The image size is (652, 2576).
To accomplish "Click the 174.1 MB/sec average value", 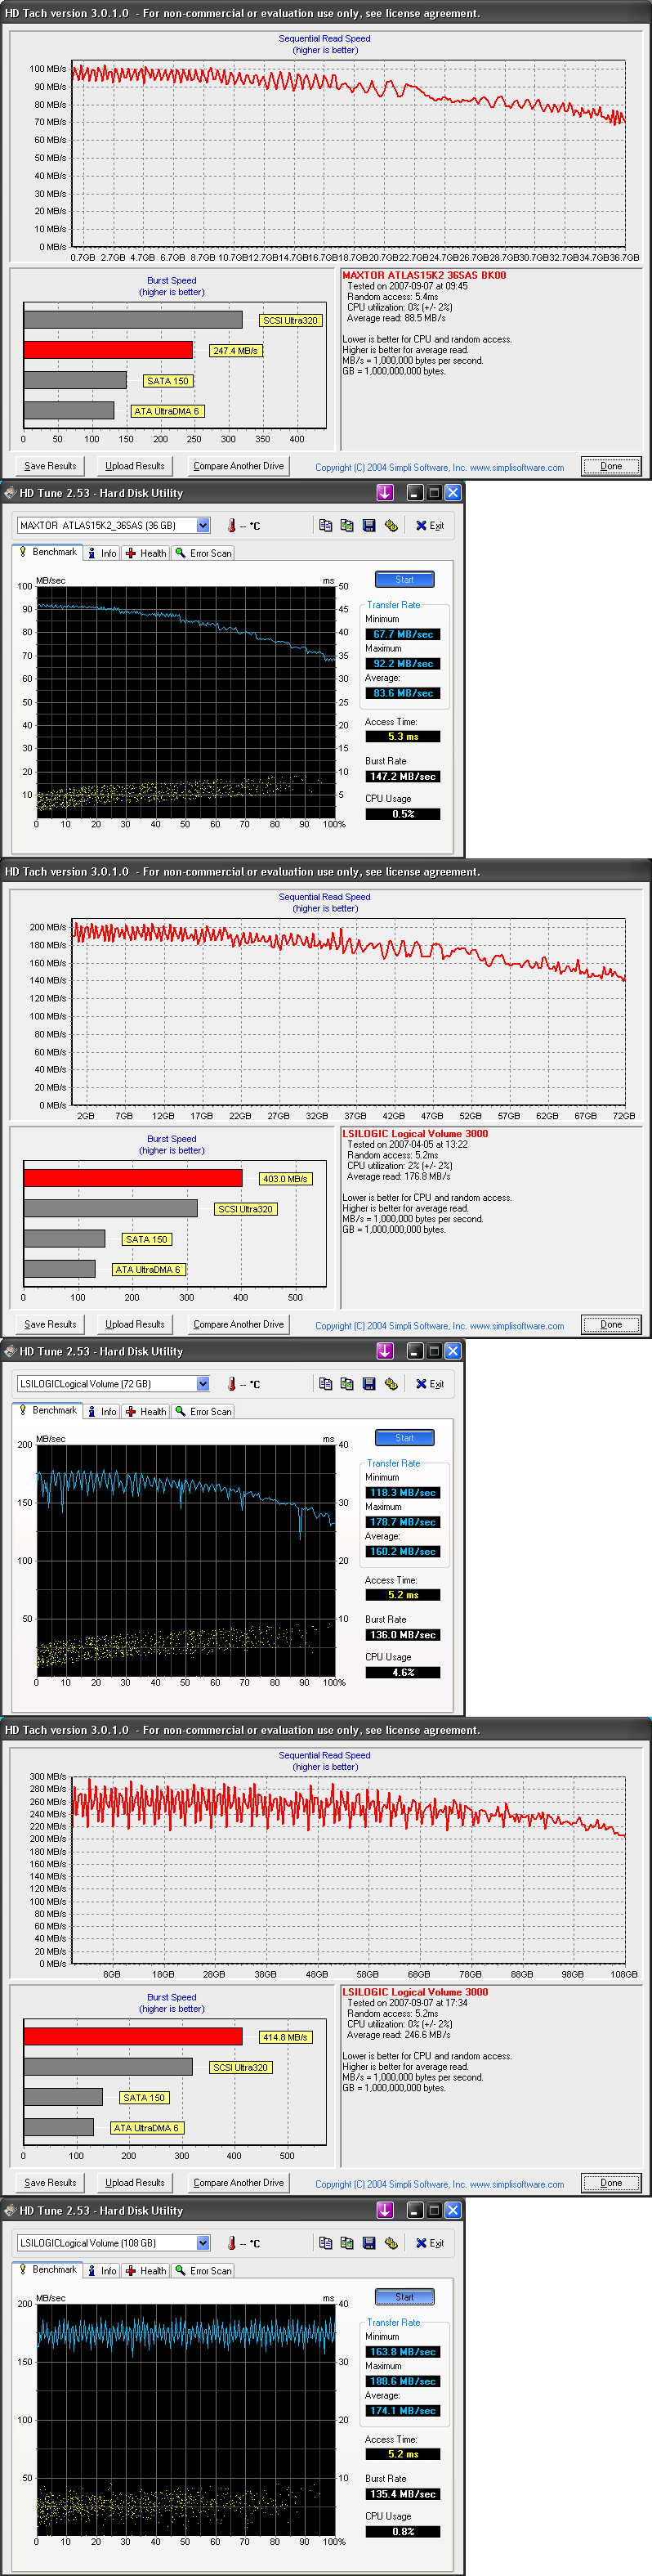I will click(403, 2410).
